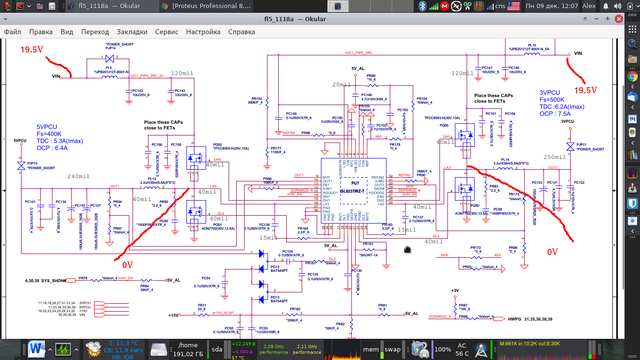Click the Word icon in the bottom panel
This screenshot has height=360, width=640.
pos(36,349)
